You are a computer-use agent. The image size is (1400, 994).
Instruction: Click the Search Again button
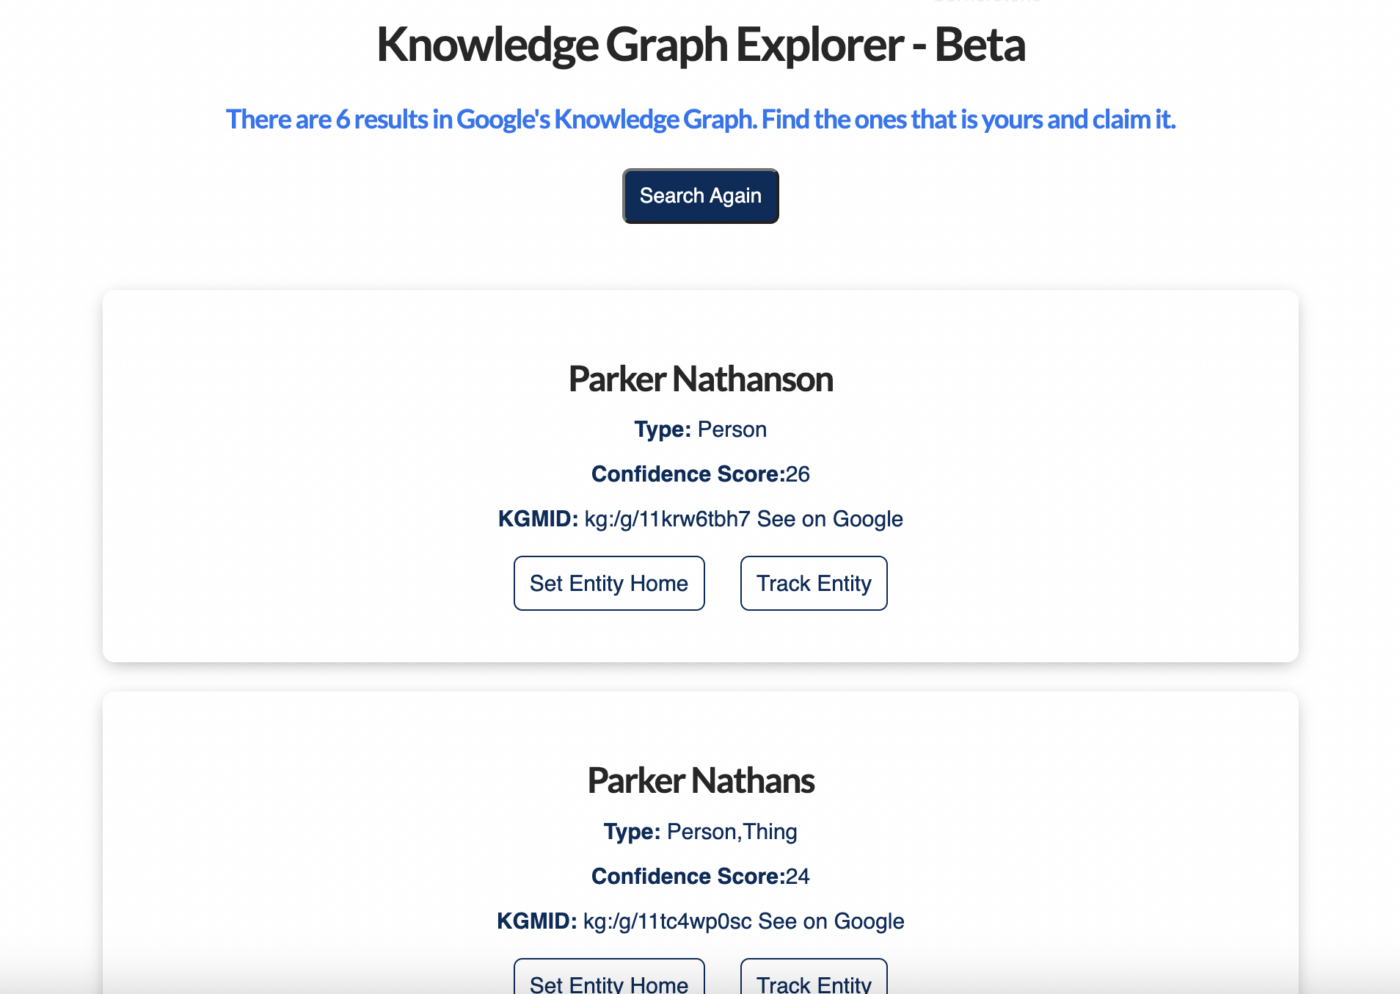[x=700, y=196]
